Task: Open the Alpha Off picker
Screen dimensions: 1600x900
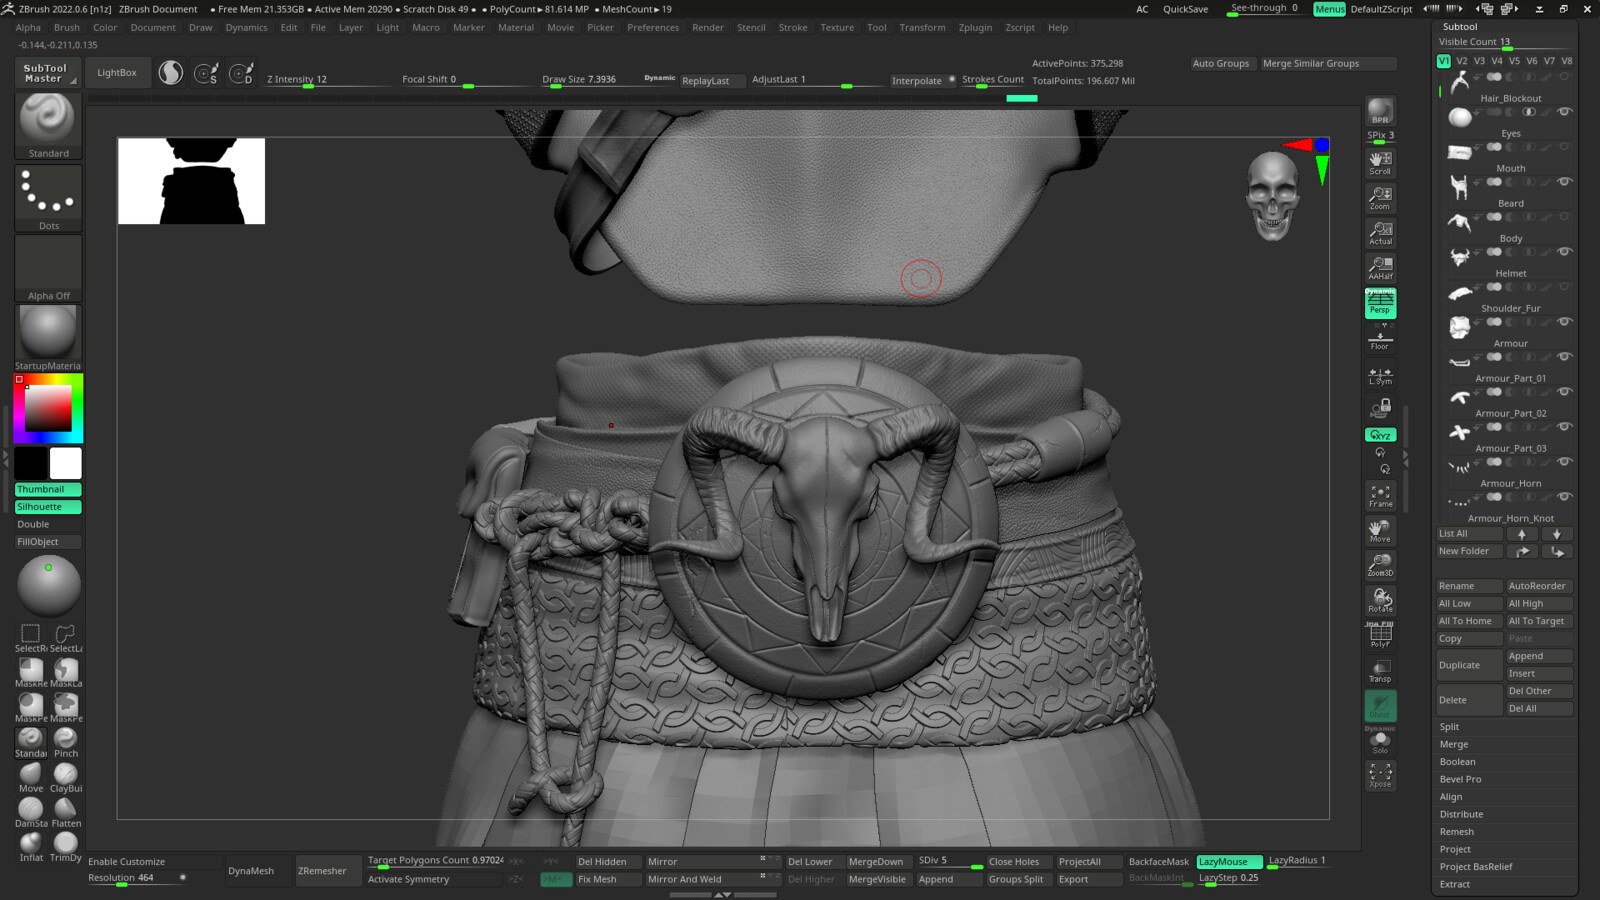Action: [x=48, y=268]
